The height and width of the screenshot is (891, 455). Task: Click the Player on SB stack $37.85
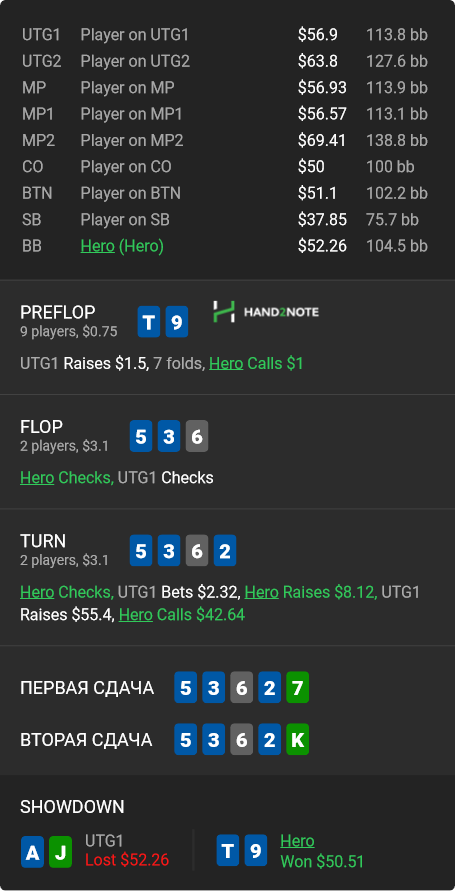coord(322,219)
